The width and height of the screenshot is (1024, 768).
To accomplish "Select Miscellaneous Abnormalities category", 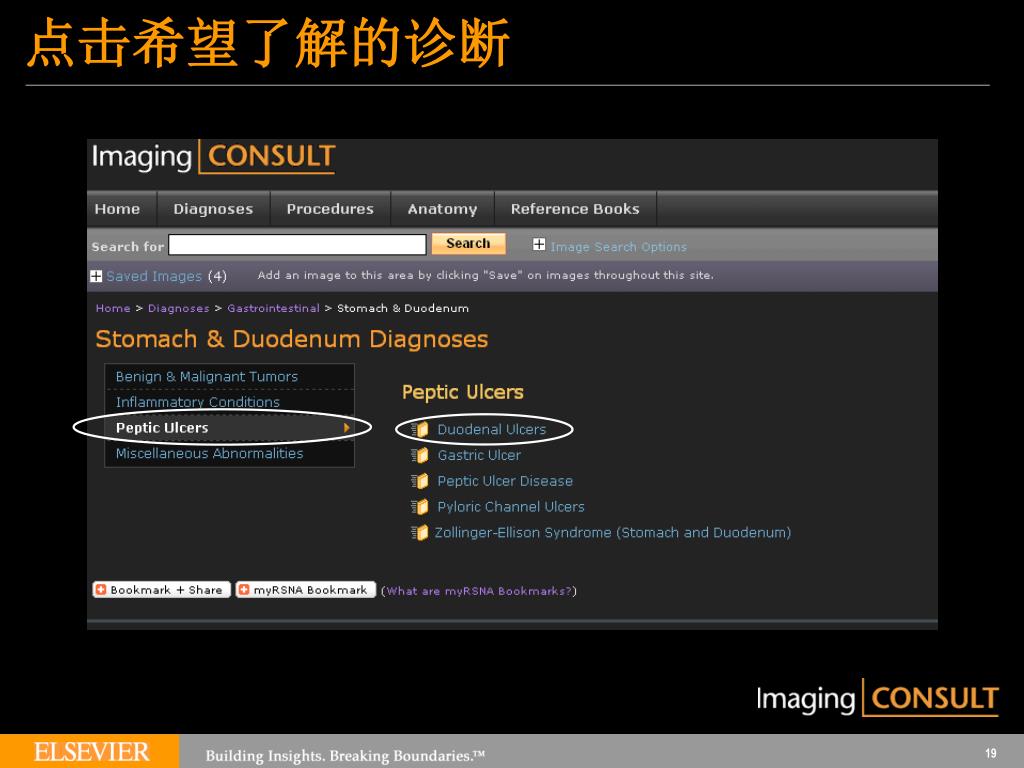I will (x=230, y=453).
